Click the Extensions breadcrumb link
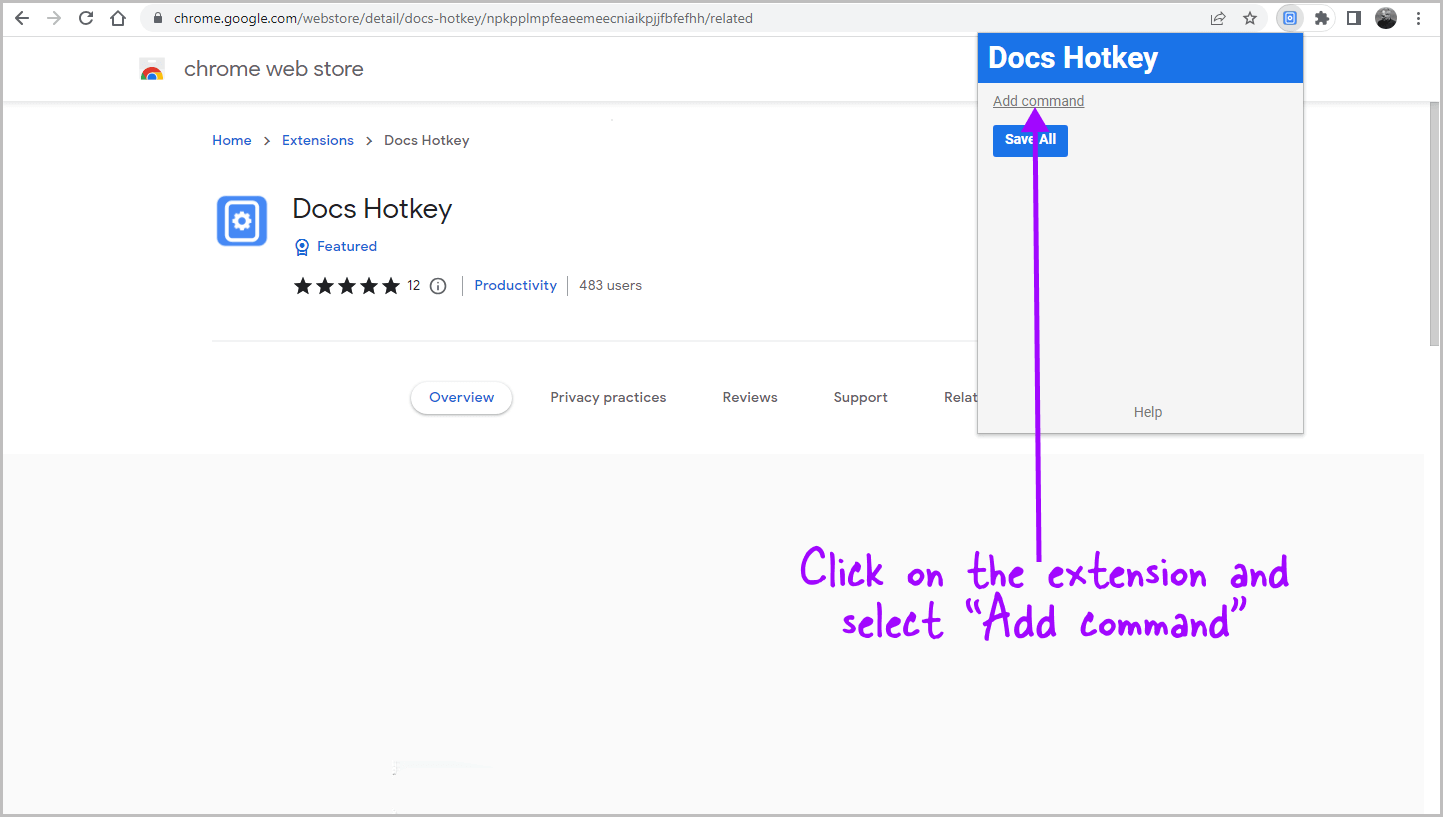The image size is (1443, 817). point(317,140)
